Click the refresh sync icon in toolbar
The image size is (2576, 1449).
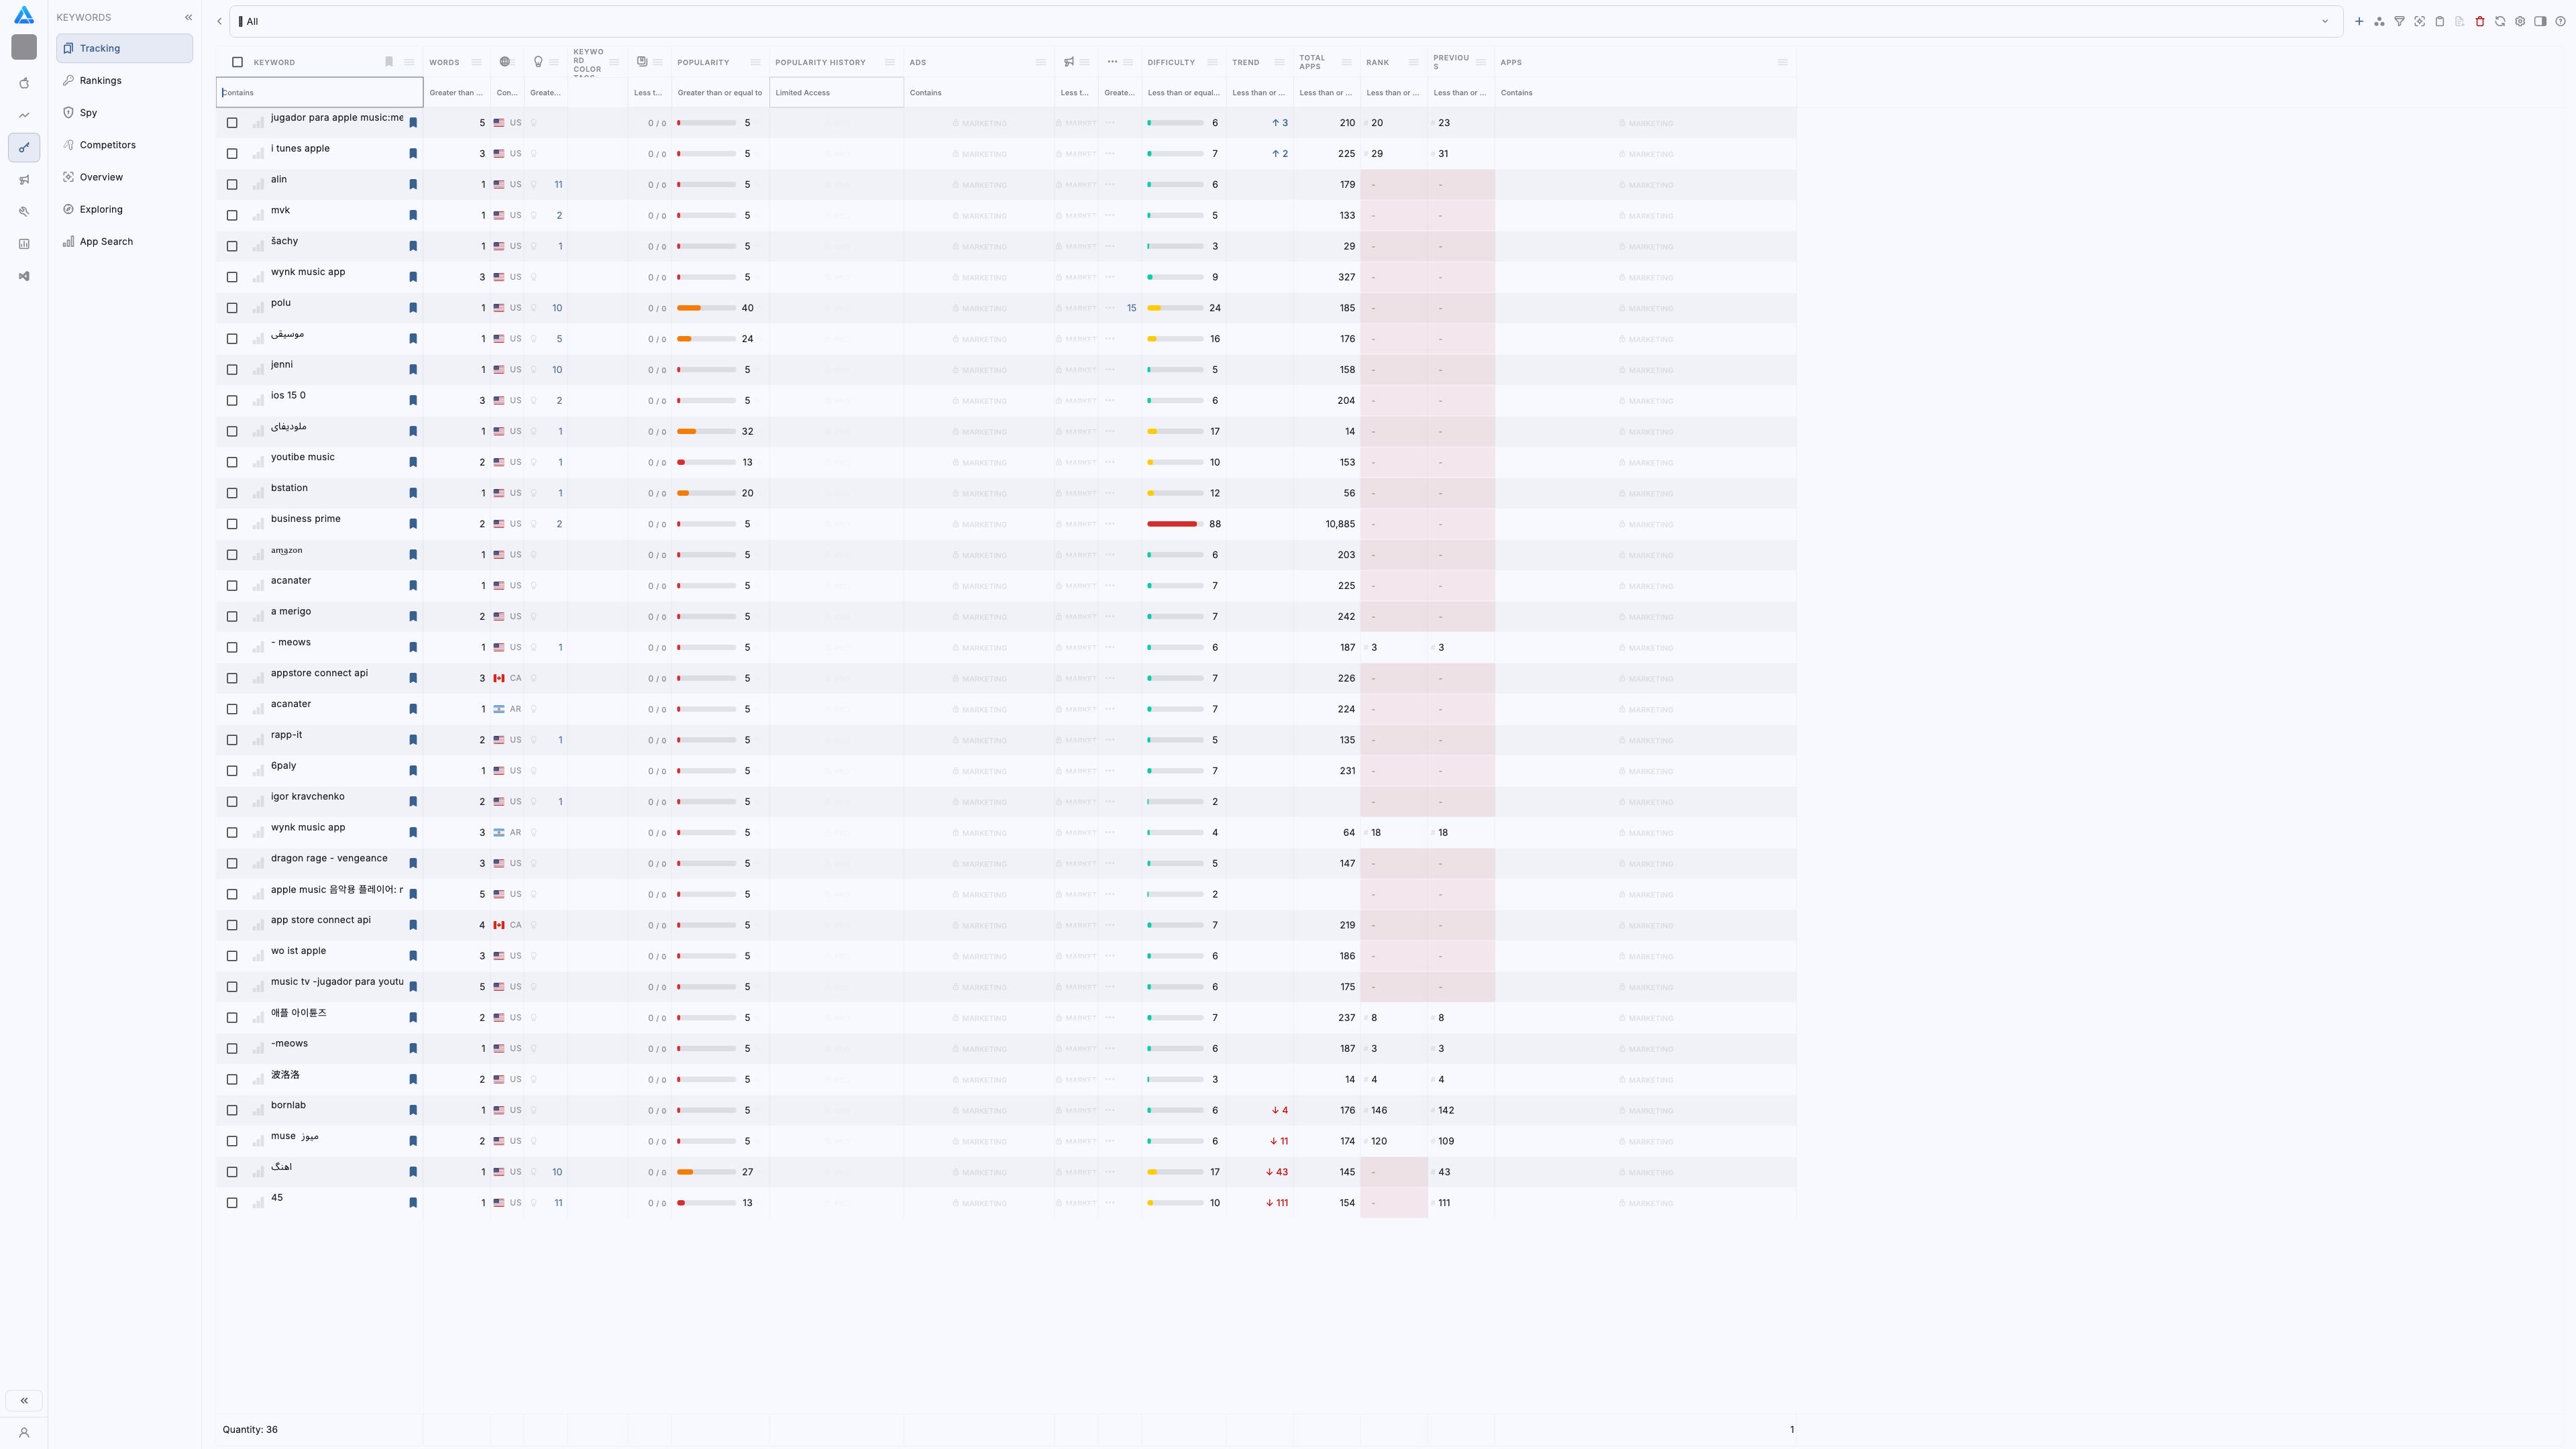coord(2500,21)
